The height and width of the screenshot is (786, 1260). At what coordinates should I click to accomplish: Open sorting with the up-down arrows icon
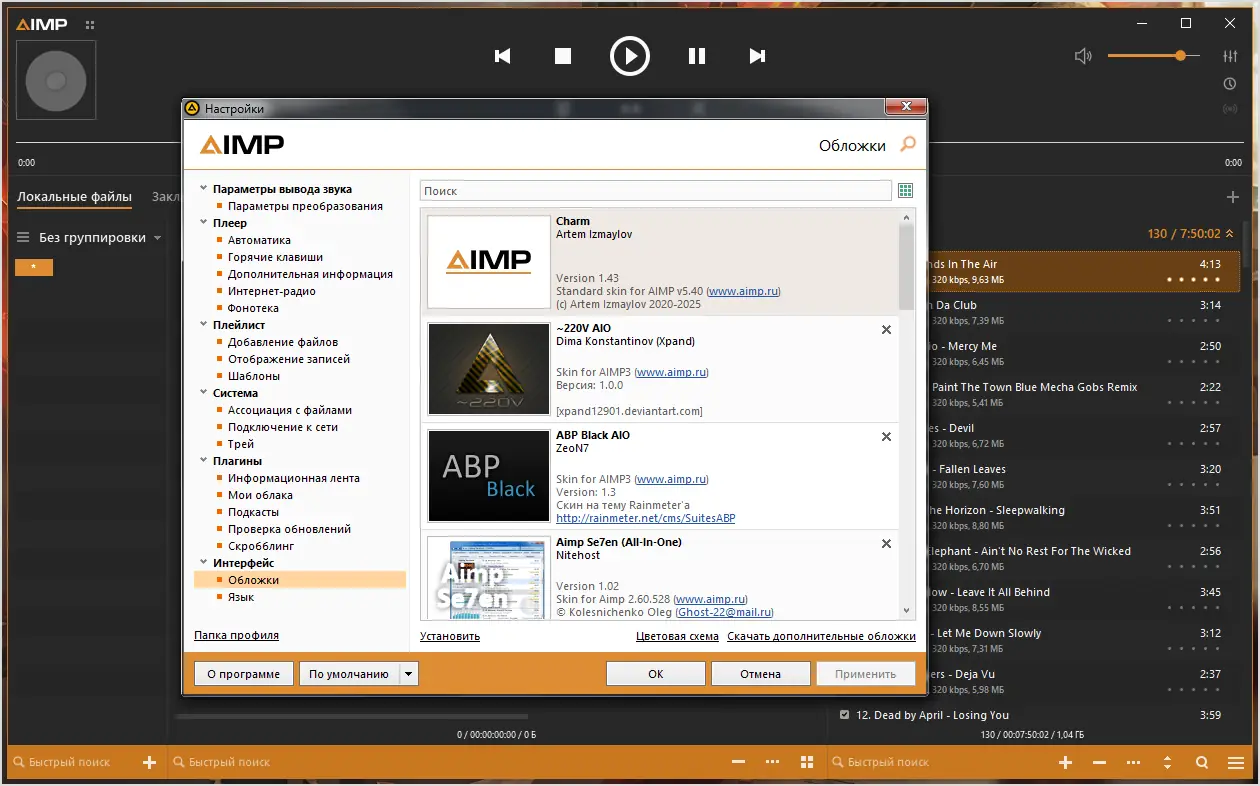(x=1168, y=762)
